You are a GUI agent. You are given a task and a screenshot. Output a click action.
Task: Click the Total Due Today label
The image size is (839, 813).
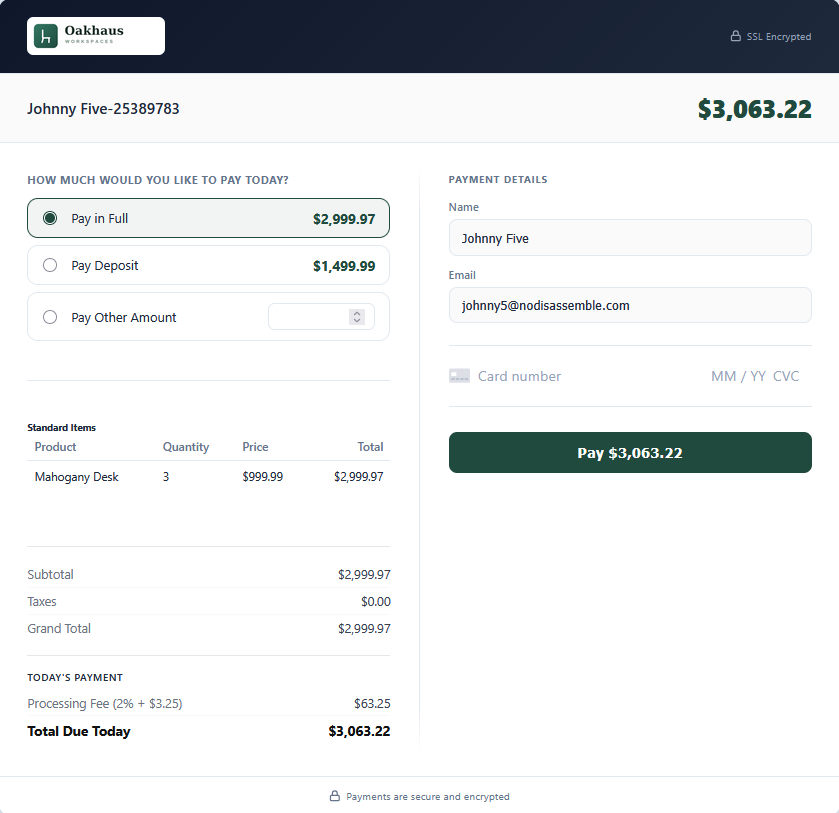pos(79,731)
